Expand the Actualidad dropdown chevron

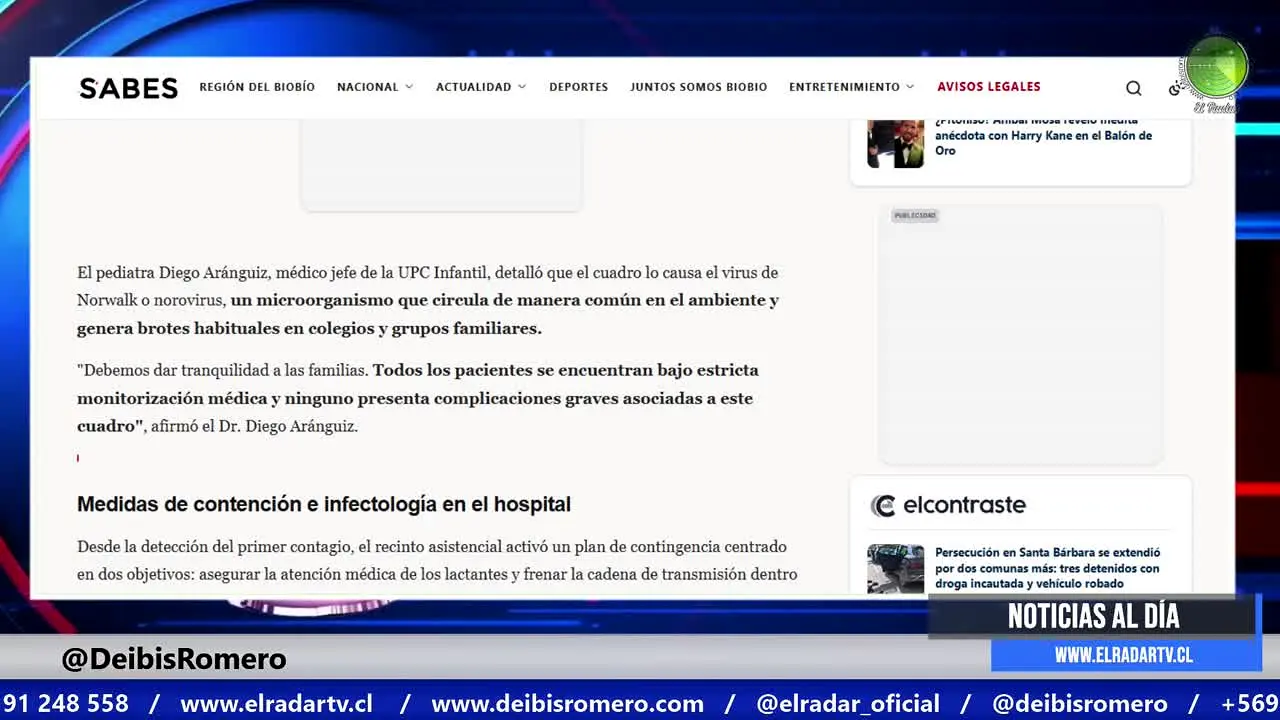[521, 87]
